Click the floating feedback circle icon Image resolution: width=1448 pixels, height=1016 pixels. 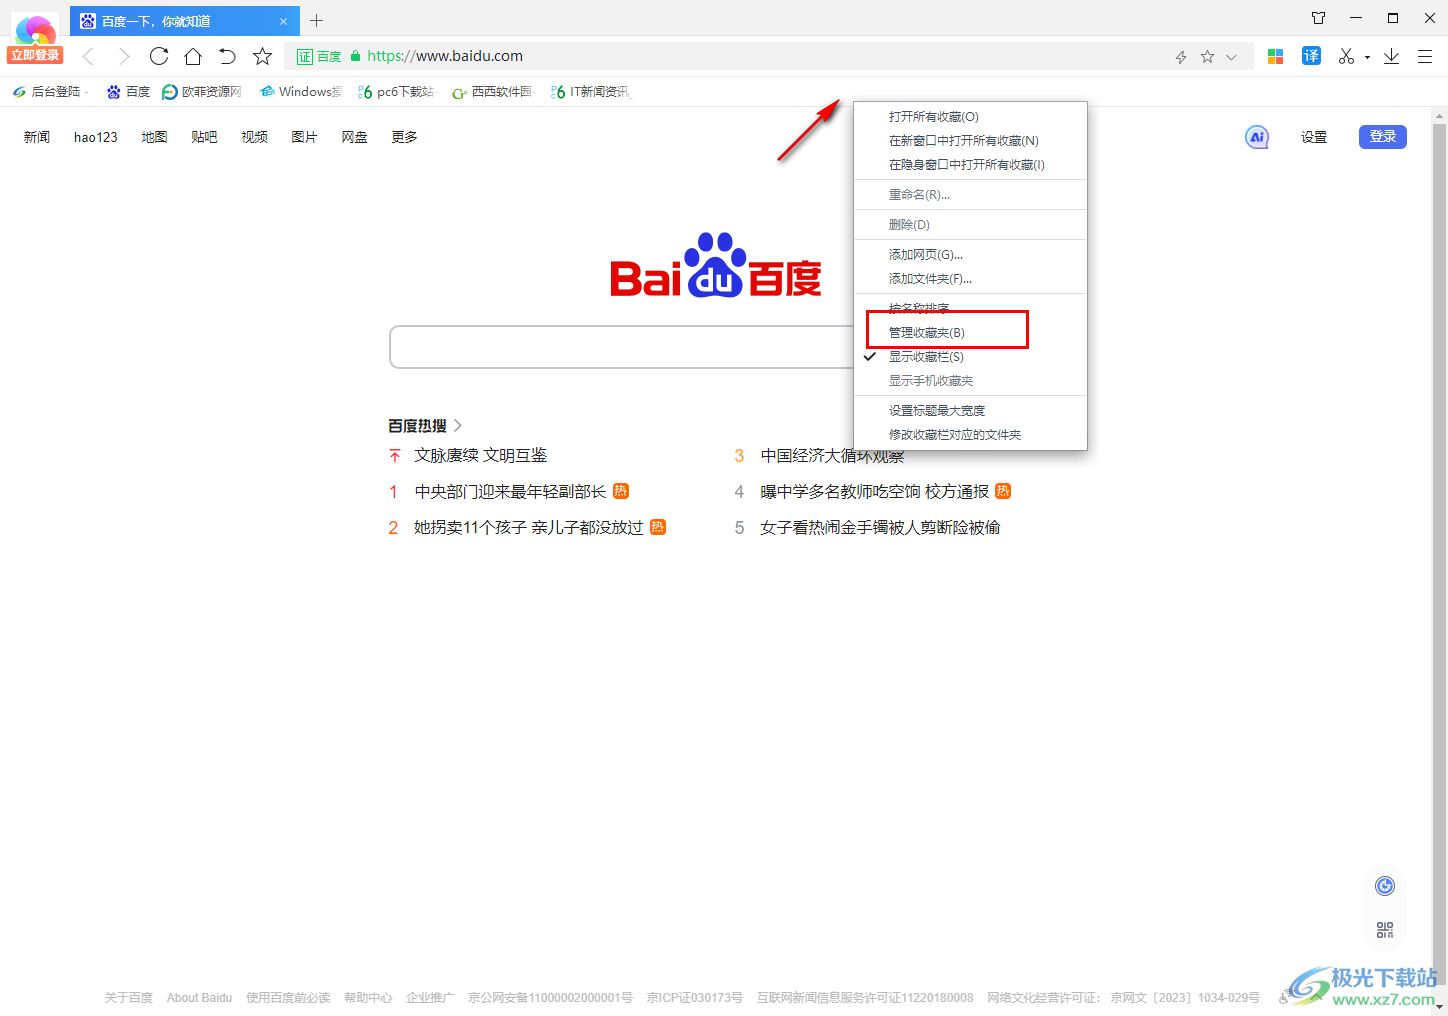click(1385, 886)
